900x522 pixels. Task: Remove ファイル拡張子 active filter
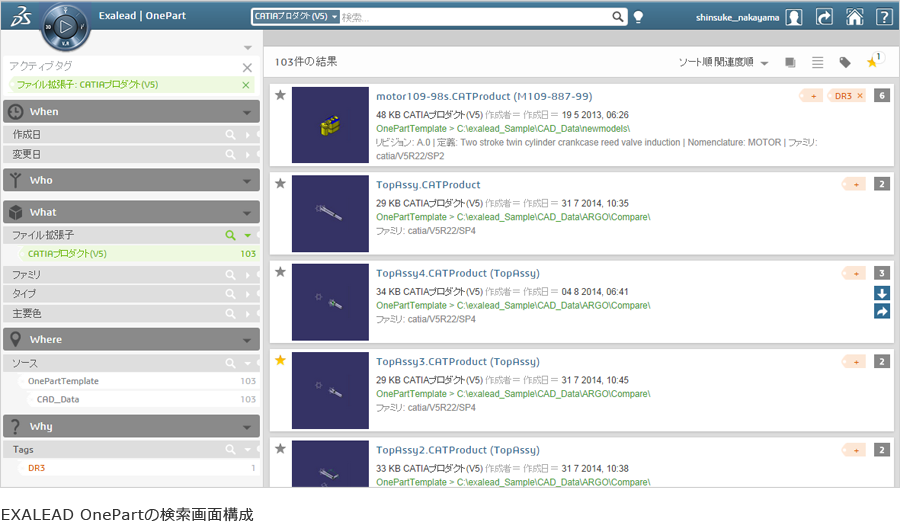pyautogui.click(x=246, y=85)
